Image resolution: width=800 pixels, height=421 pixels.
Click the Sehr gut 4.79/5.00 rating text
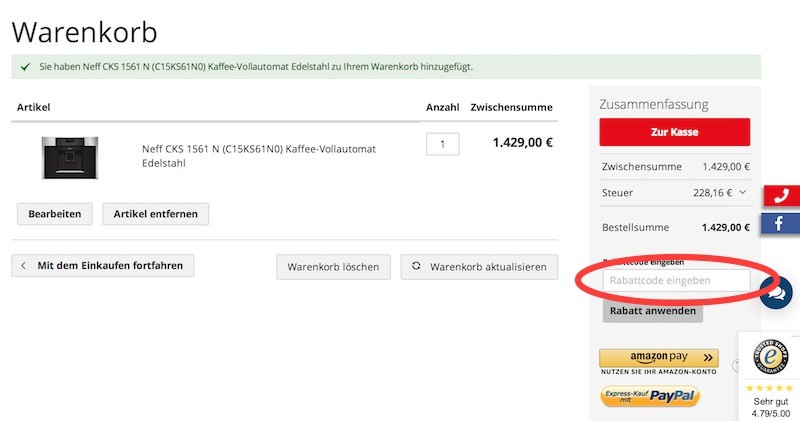771,407
